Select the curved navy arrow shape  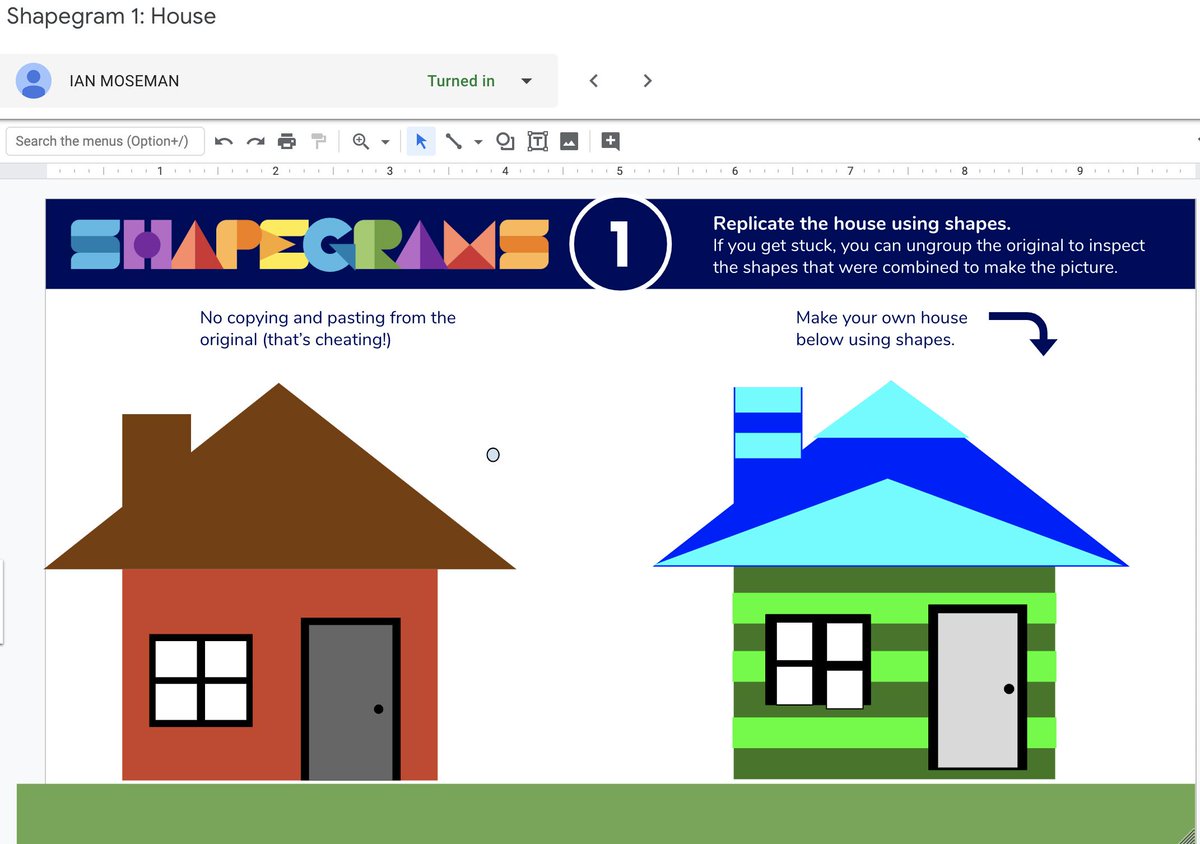click(1024, 332)
